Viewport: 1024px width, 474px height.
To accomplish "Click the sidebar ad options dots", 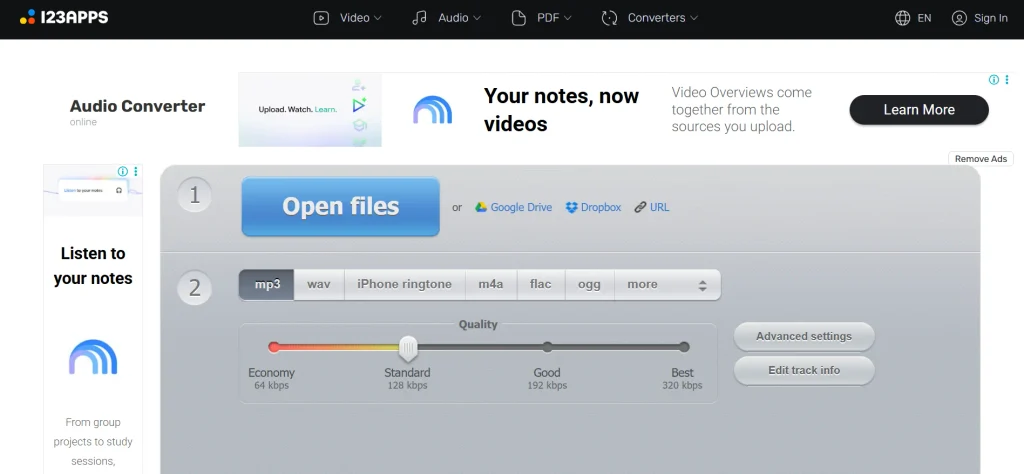I will tap(136, 171).
